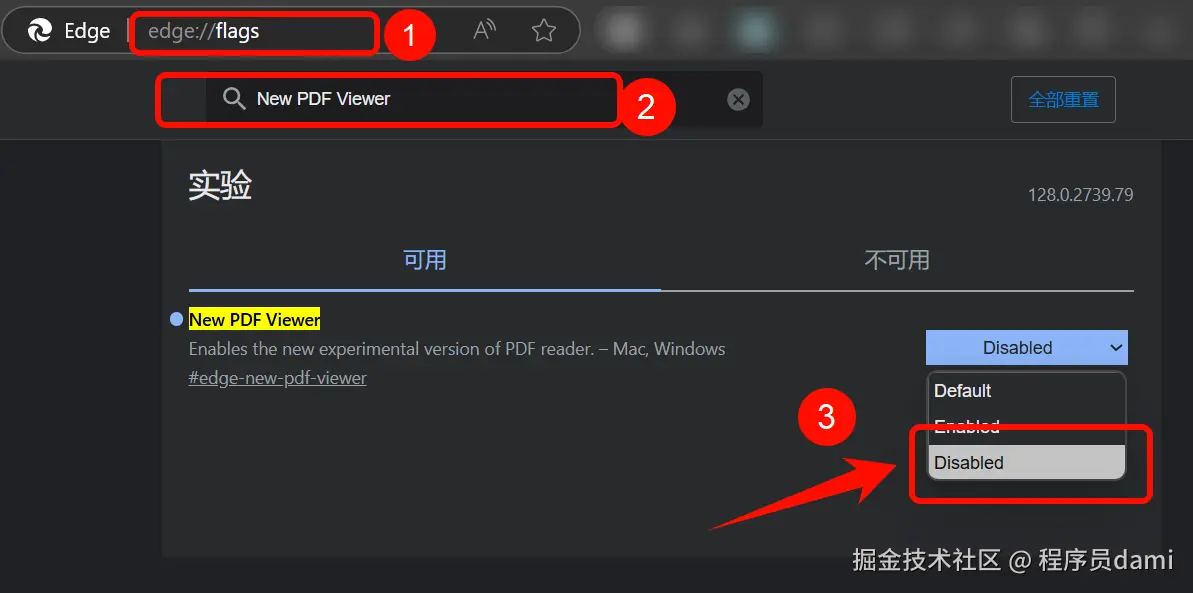Select Default from the dropdown list
The height and width of the screenshot is (593, 1193).
1026,391
